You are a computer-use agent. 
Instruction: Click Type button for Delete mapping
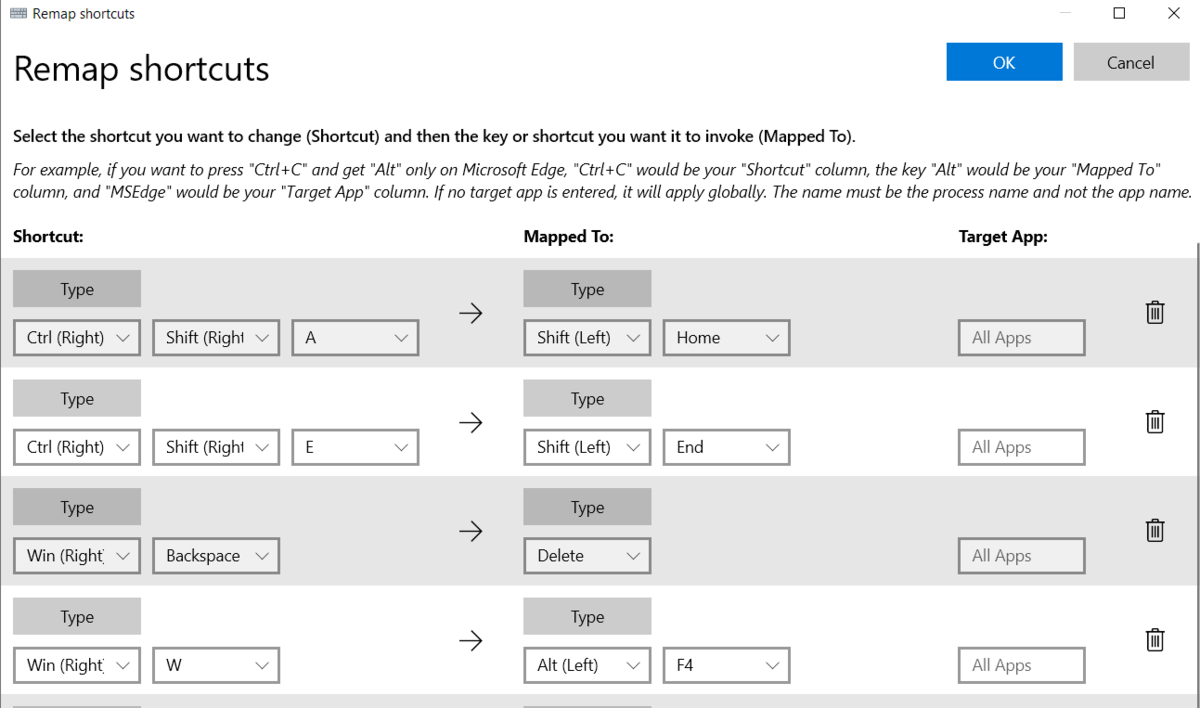[587, 507]
